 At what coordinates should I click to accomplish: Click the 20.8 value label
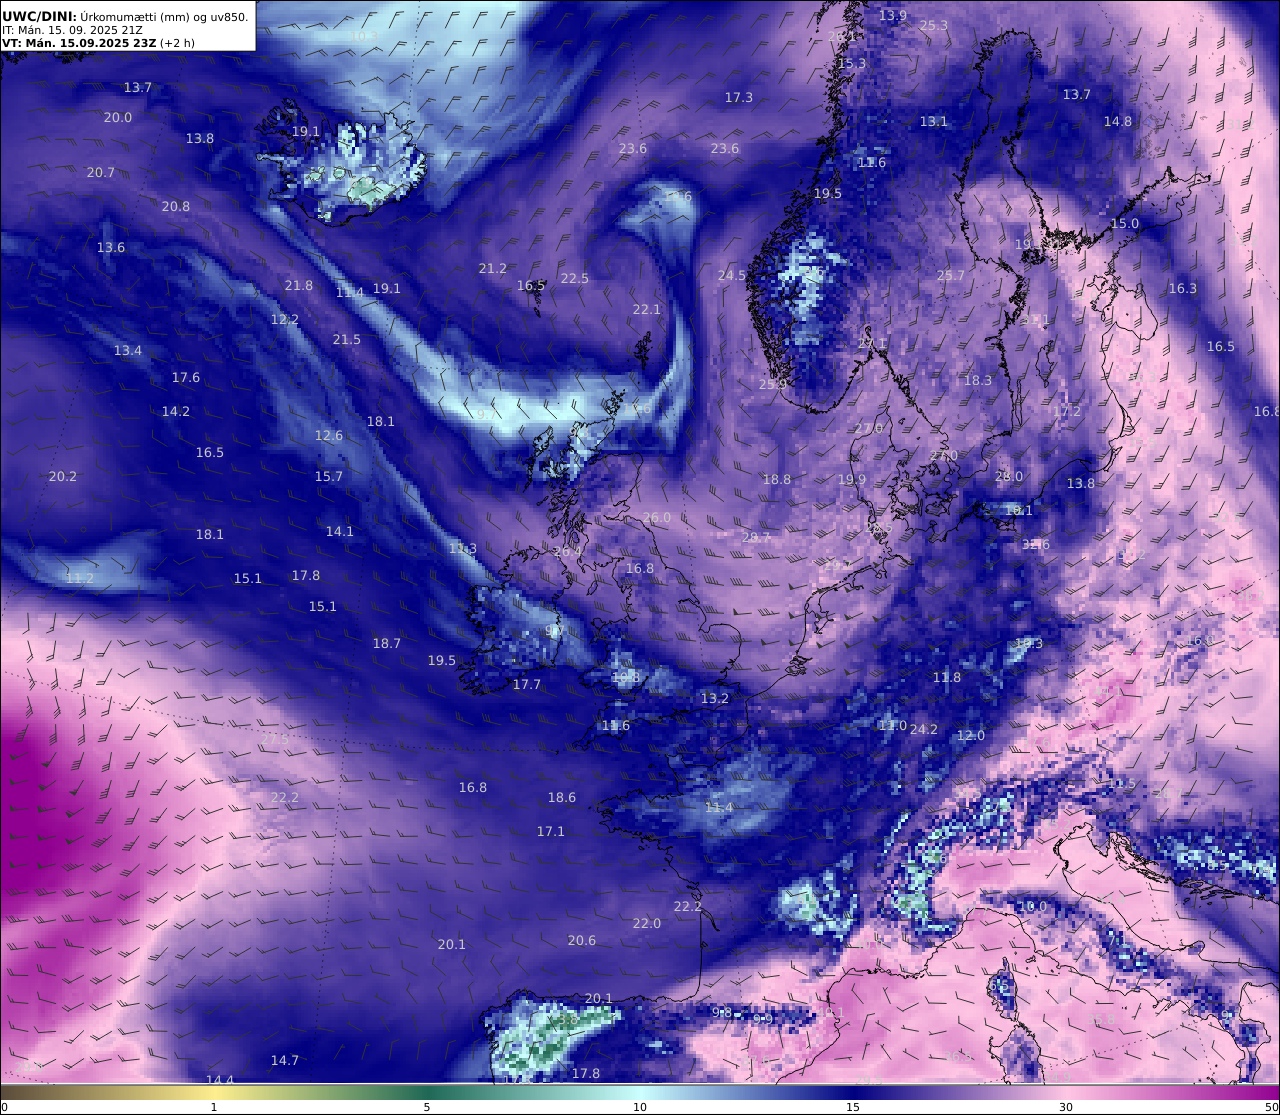click(x=176, y=207)
